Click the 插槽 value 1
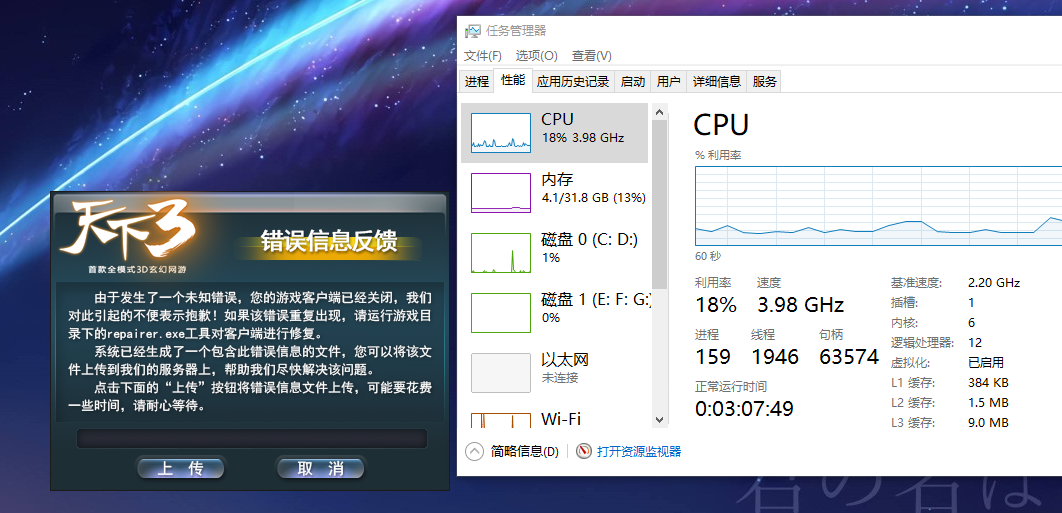This screenshot has height=513, width=1062. (971, 302)
